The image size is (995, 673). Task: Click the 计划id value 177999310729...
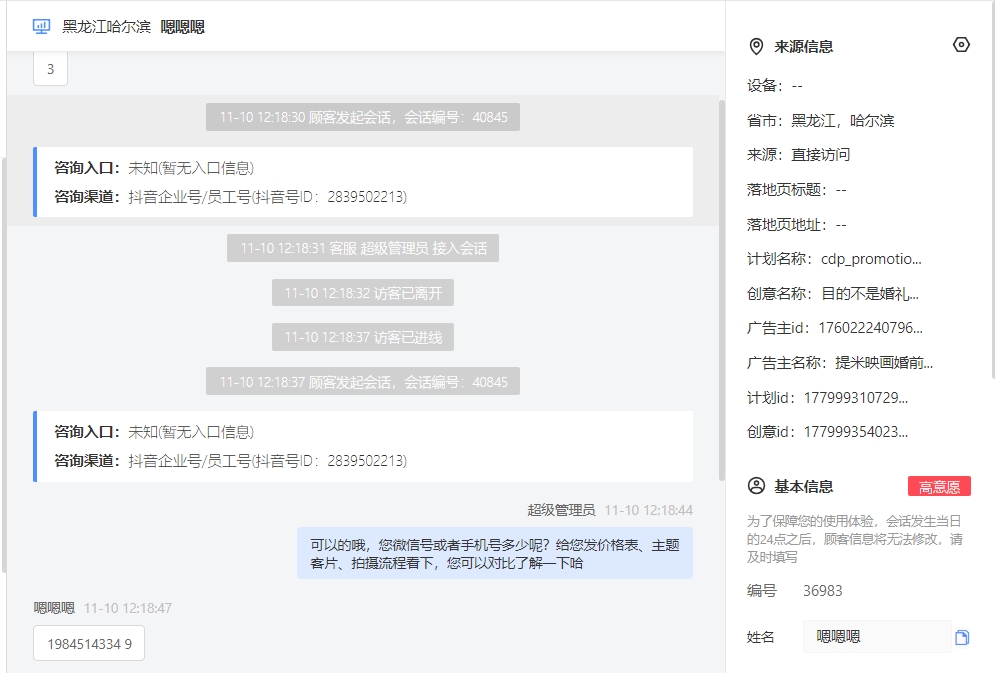click(x=856, y=398)
